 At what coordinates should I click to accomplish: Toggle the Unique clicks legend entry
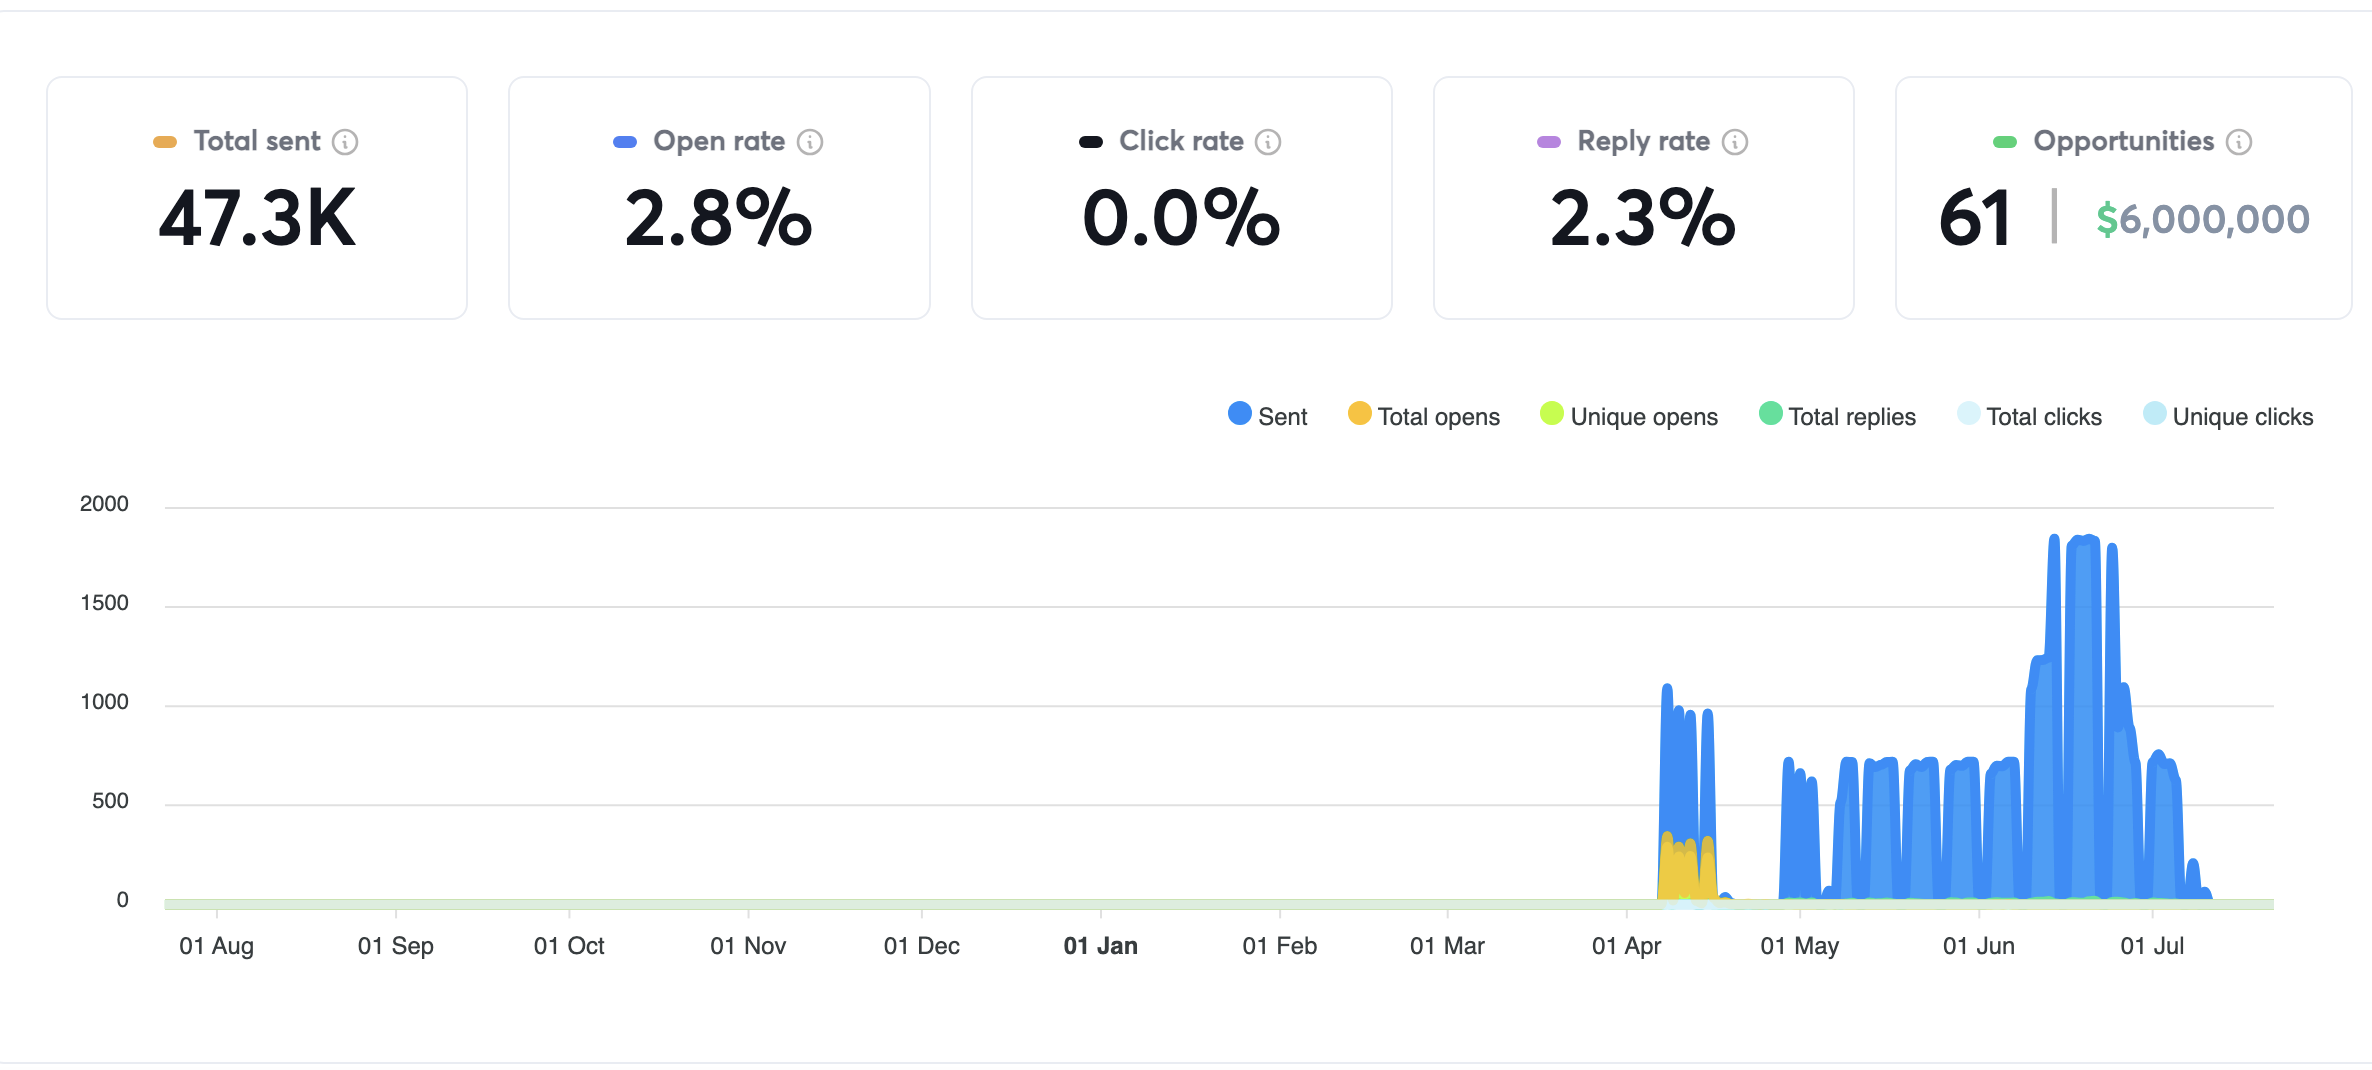(2228, 416)
